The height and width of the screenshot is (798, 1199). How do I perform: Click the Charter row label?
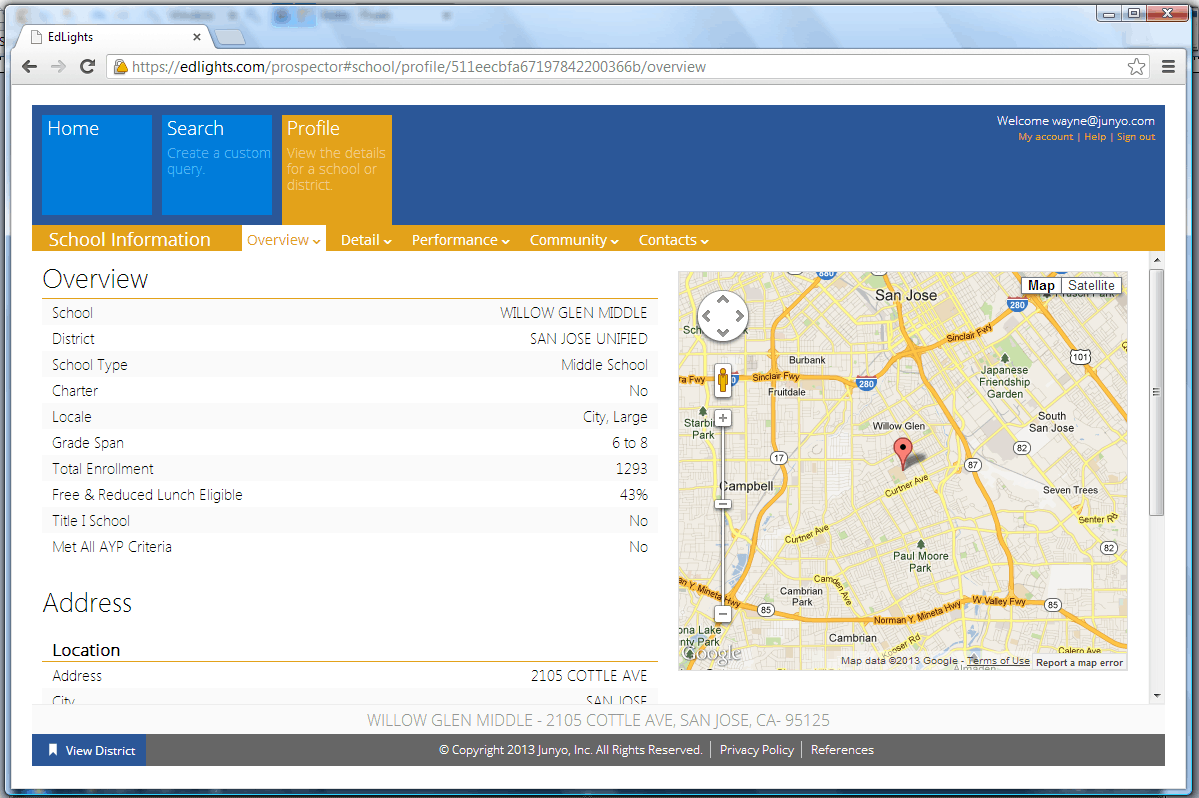75,391
